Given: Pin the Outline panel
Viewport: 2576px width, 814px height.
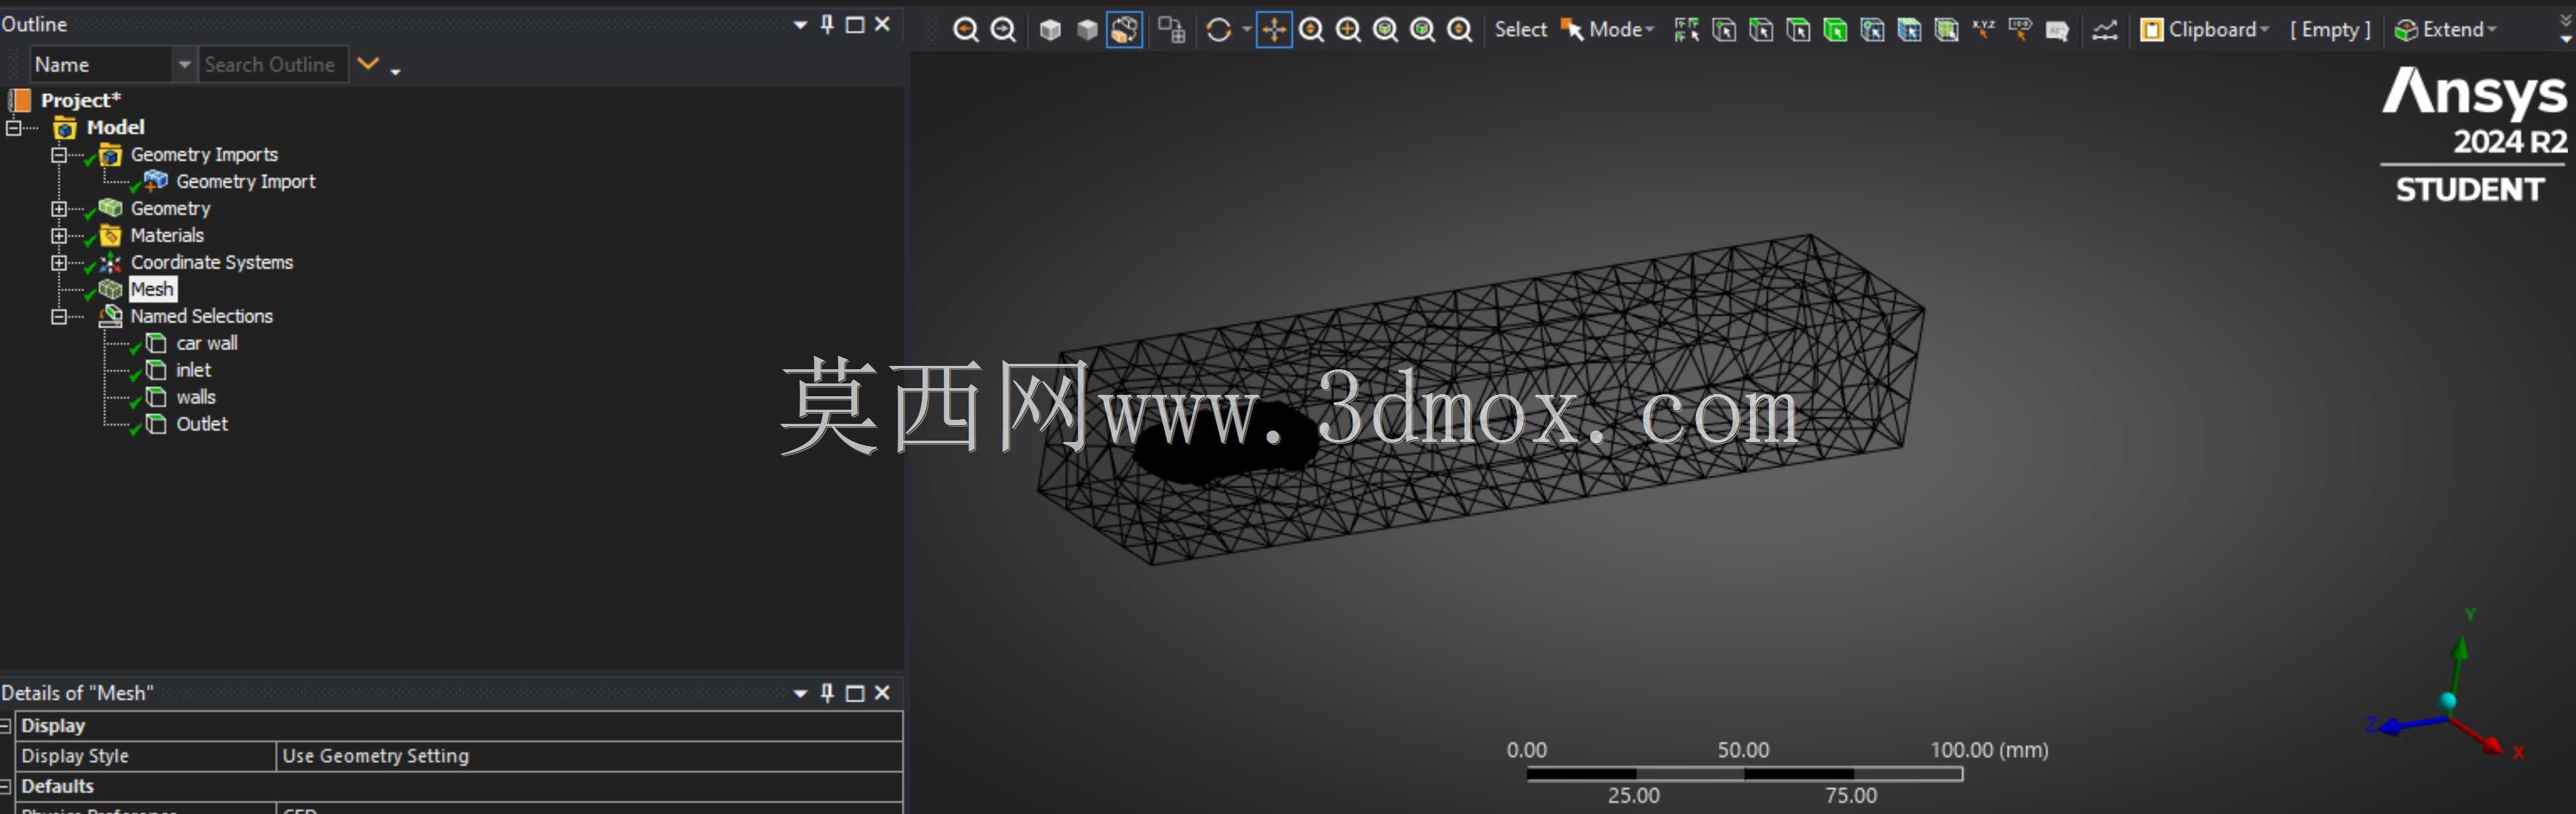Looking at the screenshot, I should tap(827, 25).
